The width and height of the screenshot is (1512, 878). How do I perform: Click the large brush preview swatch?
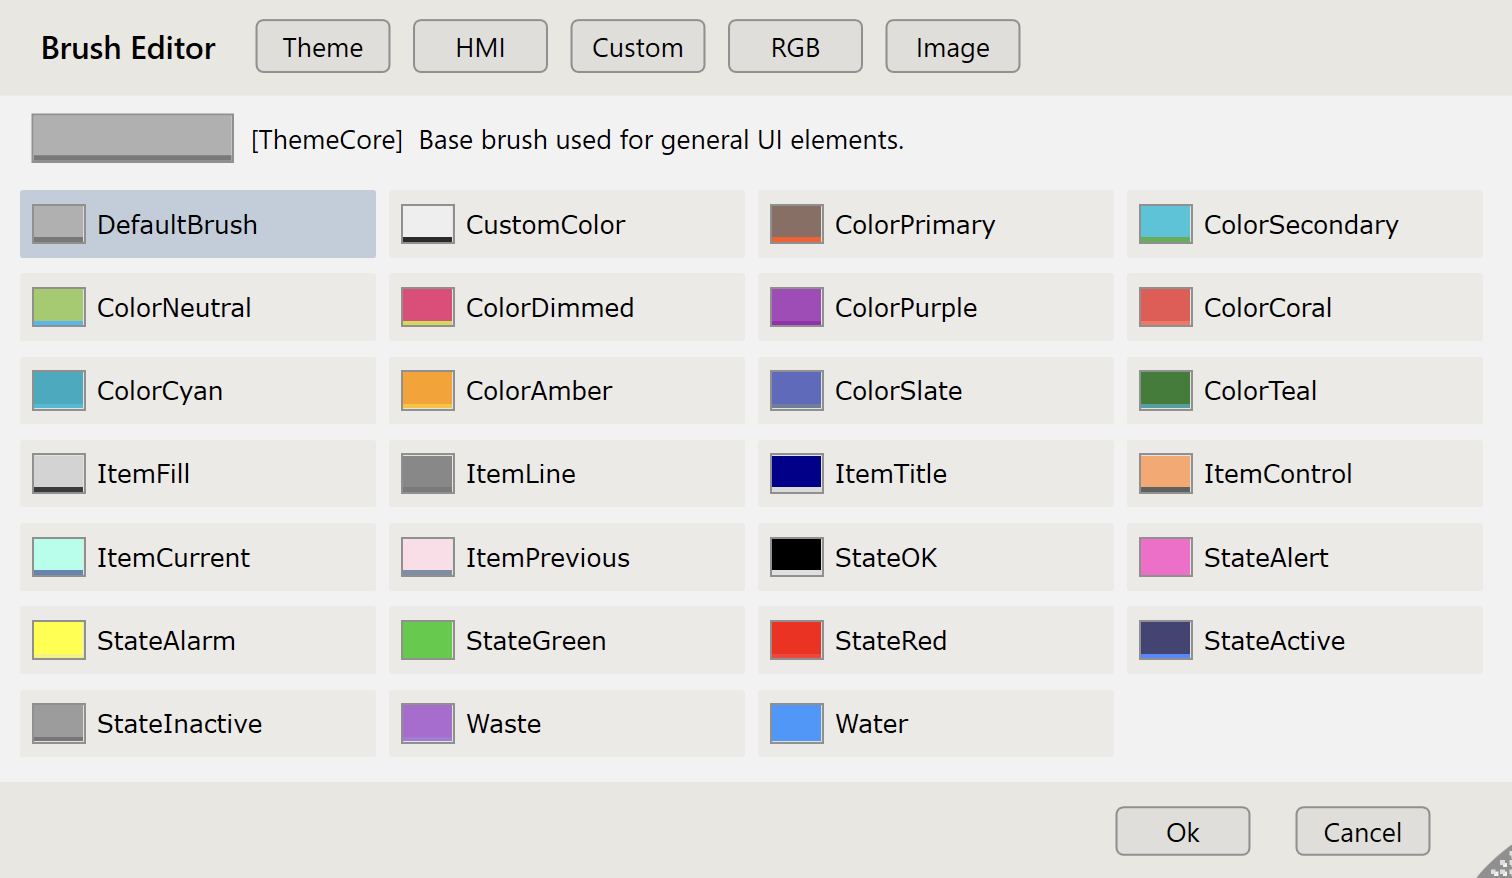coord(132,138)
